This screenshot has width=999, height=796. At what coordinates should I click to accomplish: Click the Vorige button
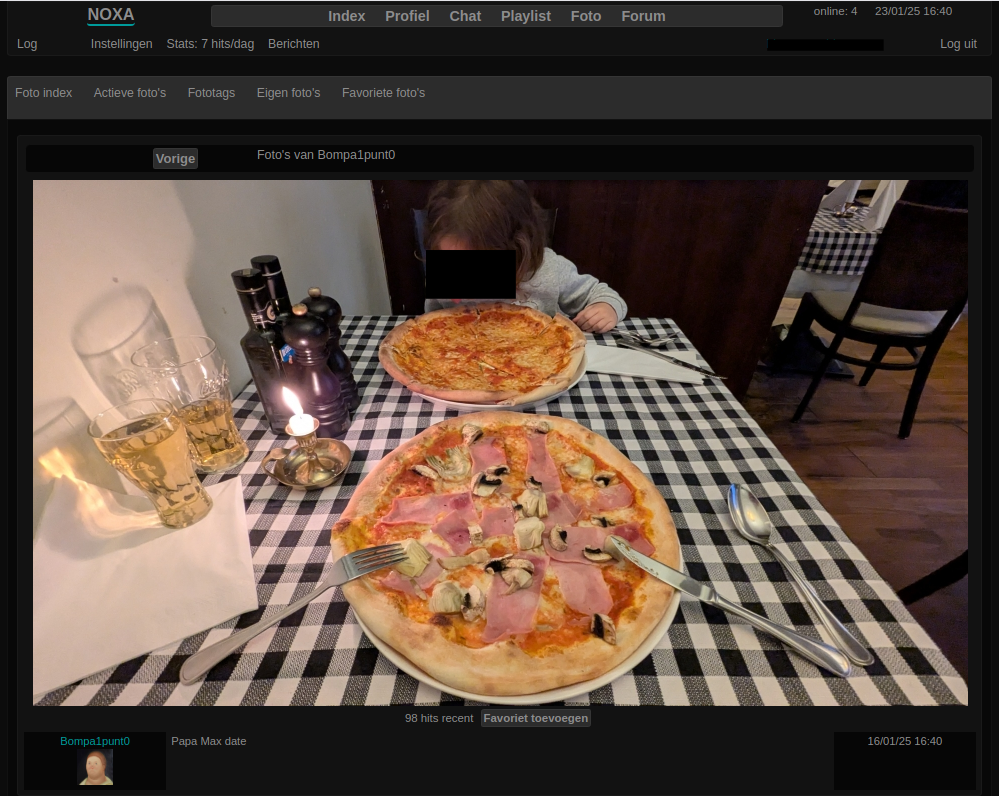175,159
